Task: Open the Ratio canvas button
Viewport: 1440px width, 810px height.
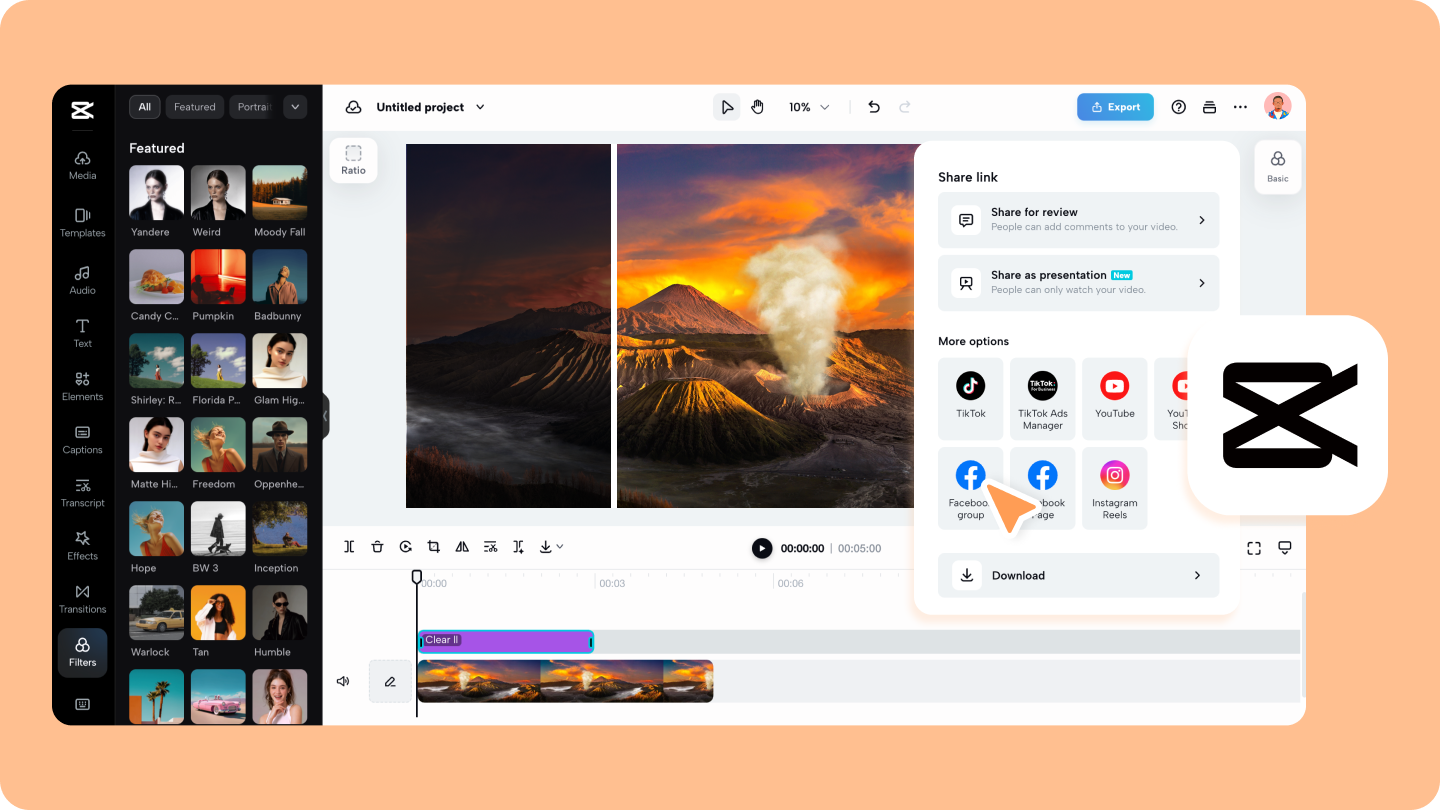Action: 353,160
